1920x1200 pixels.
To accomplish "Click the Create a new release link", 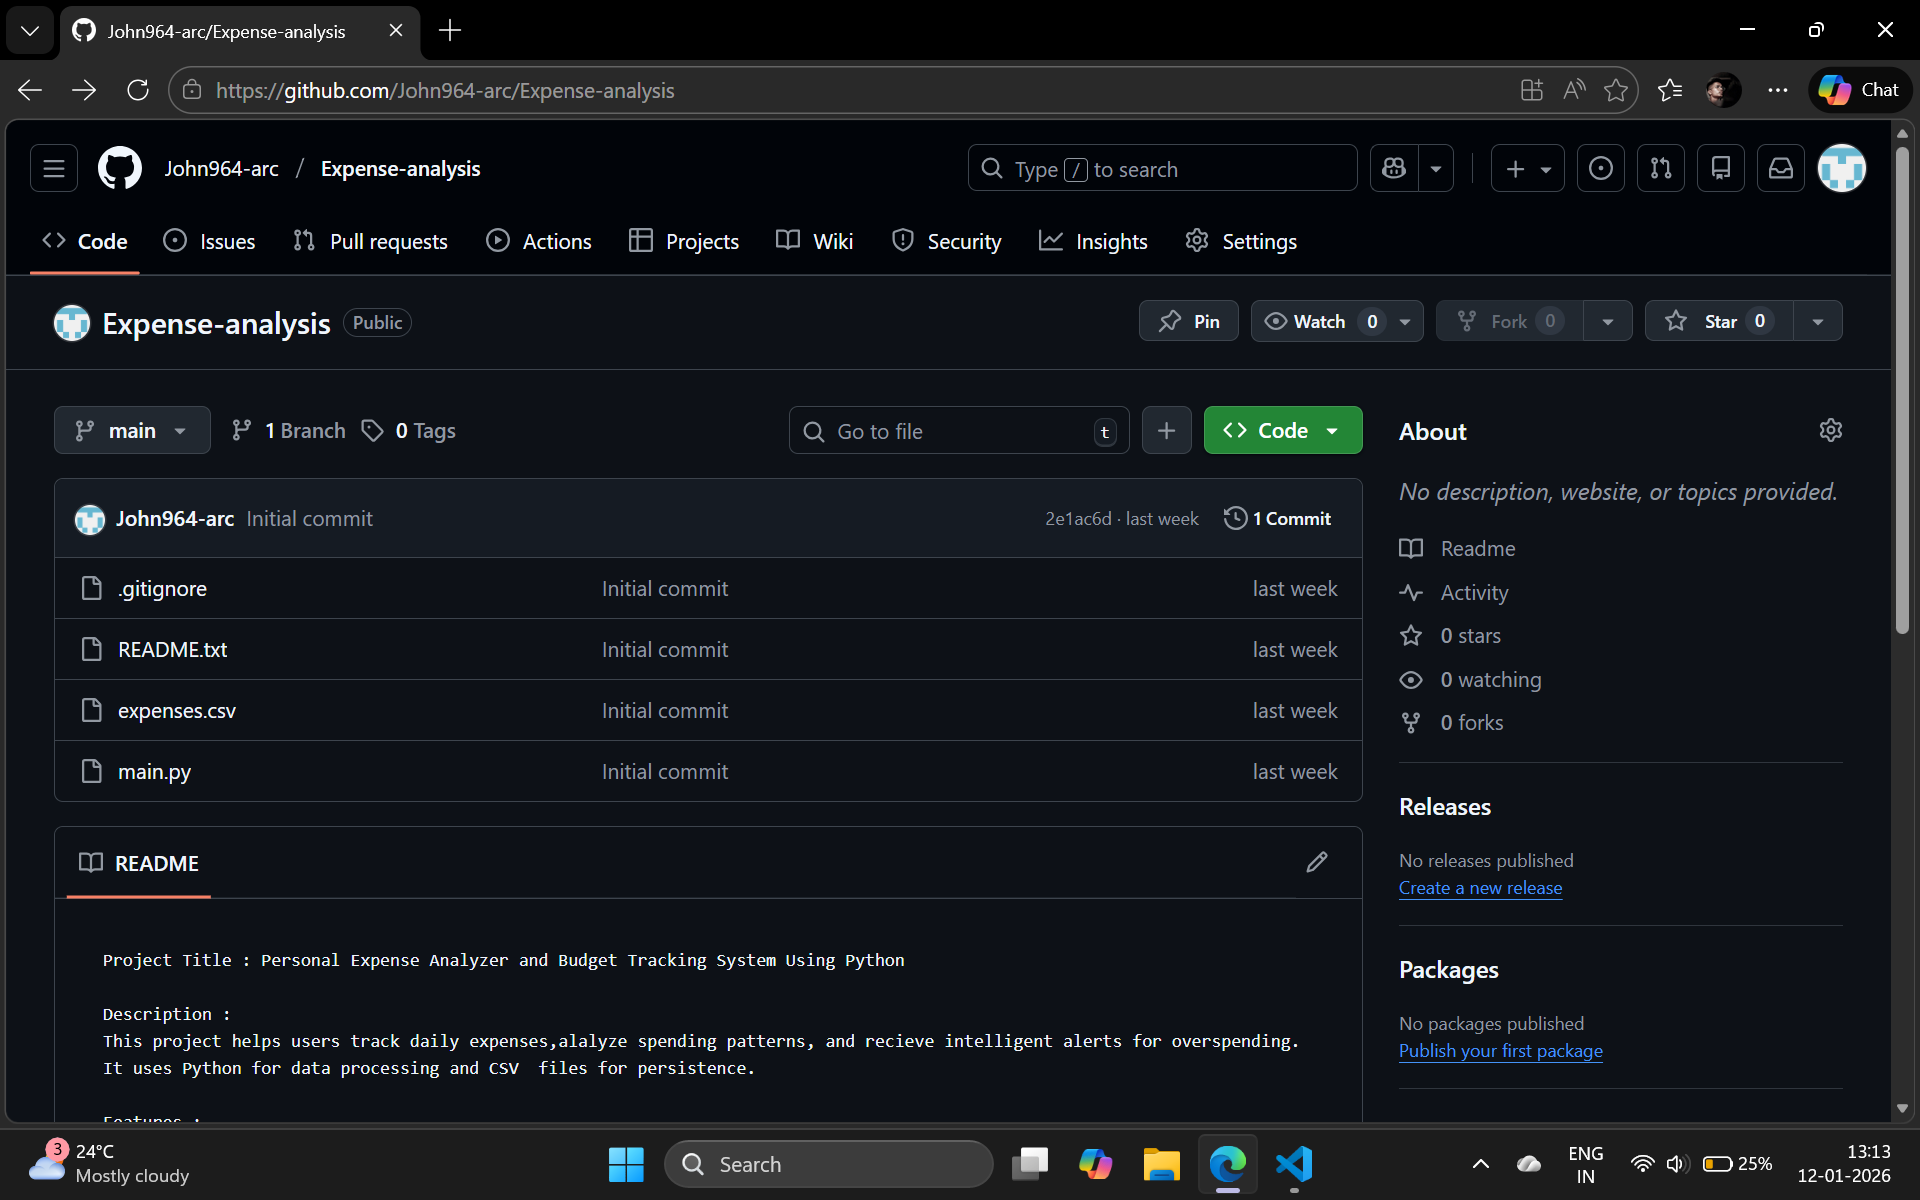I will [x=1480, y=888].
